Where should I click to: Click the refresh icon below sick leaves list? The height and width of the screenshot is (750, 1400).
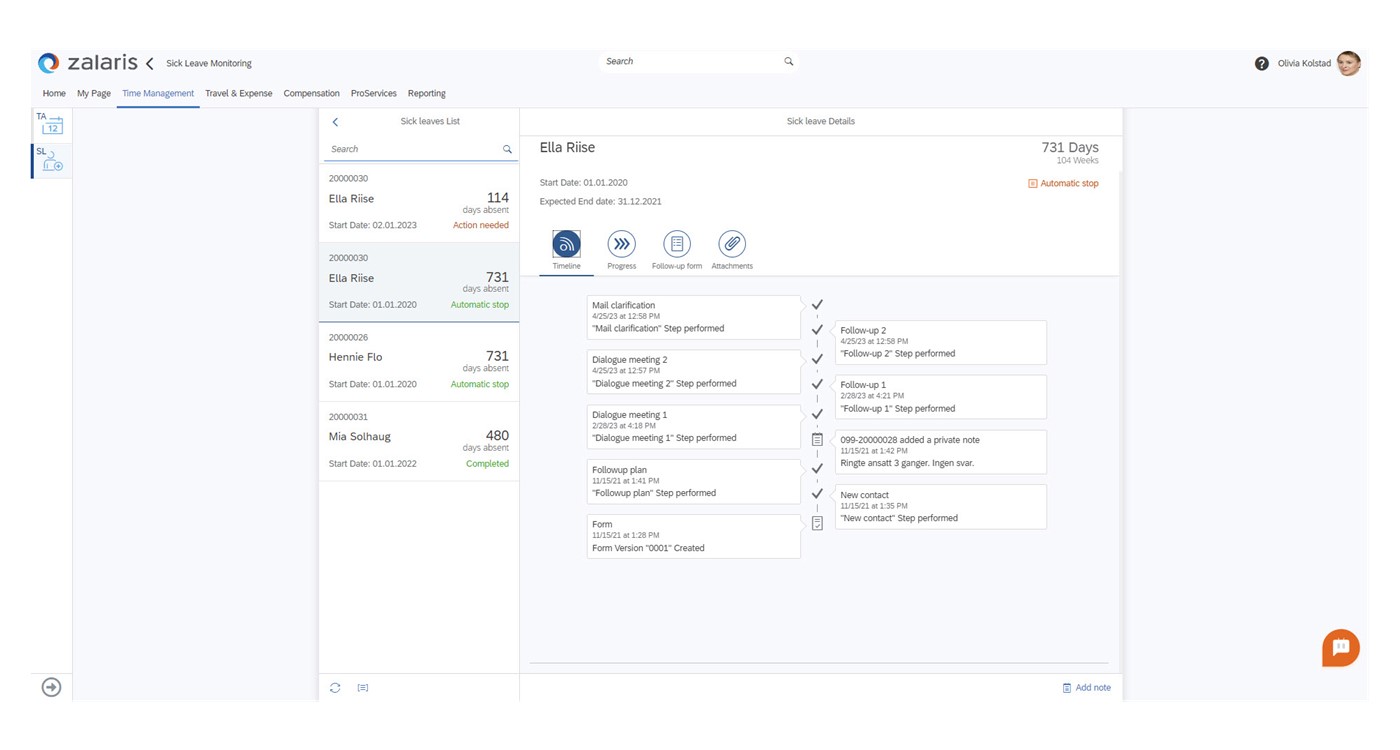335,688
